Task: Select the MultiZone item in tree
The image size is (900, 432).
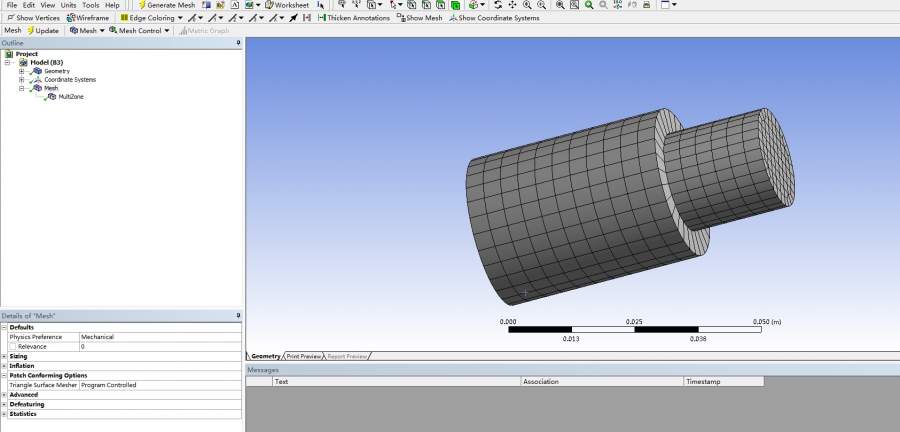Action: [72, 96]
